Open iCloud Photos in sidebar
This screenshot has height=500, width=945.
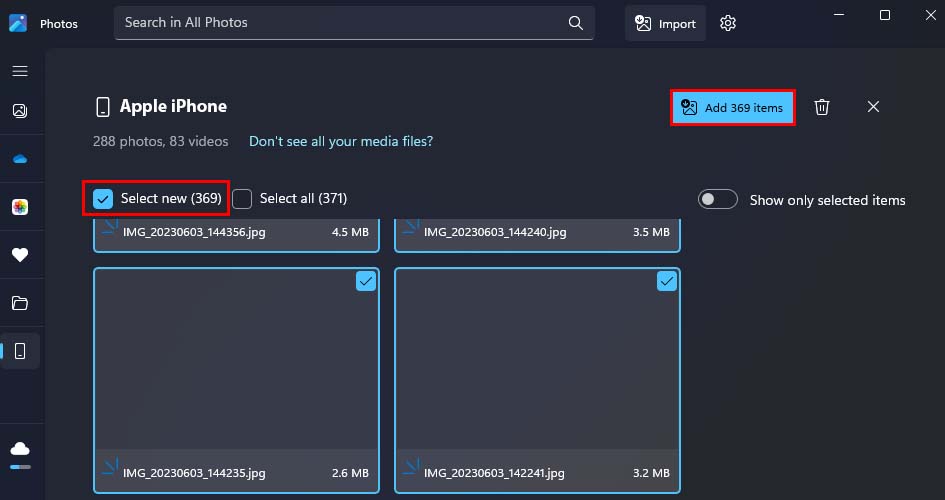pyautogui.click(x=20, y=207)
